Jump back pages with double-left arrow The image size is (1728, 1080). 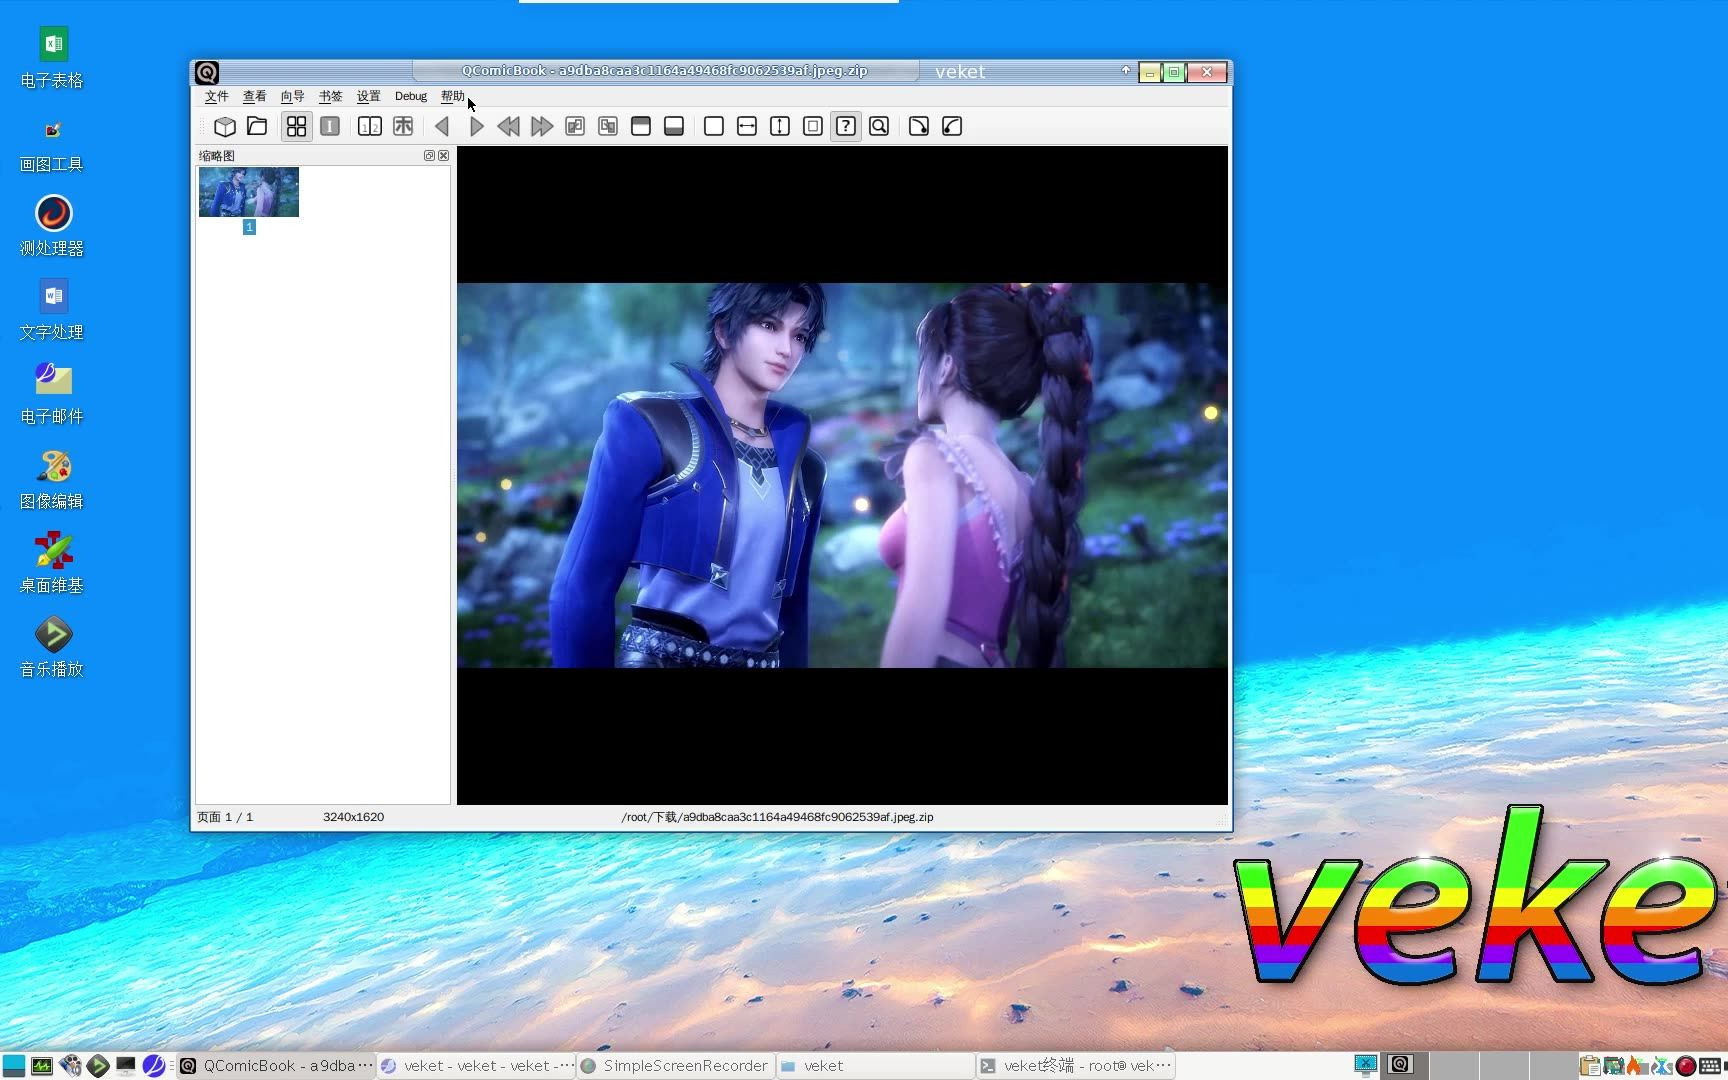click(508, 126)
